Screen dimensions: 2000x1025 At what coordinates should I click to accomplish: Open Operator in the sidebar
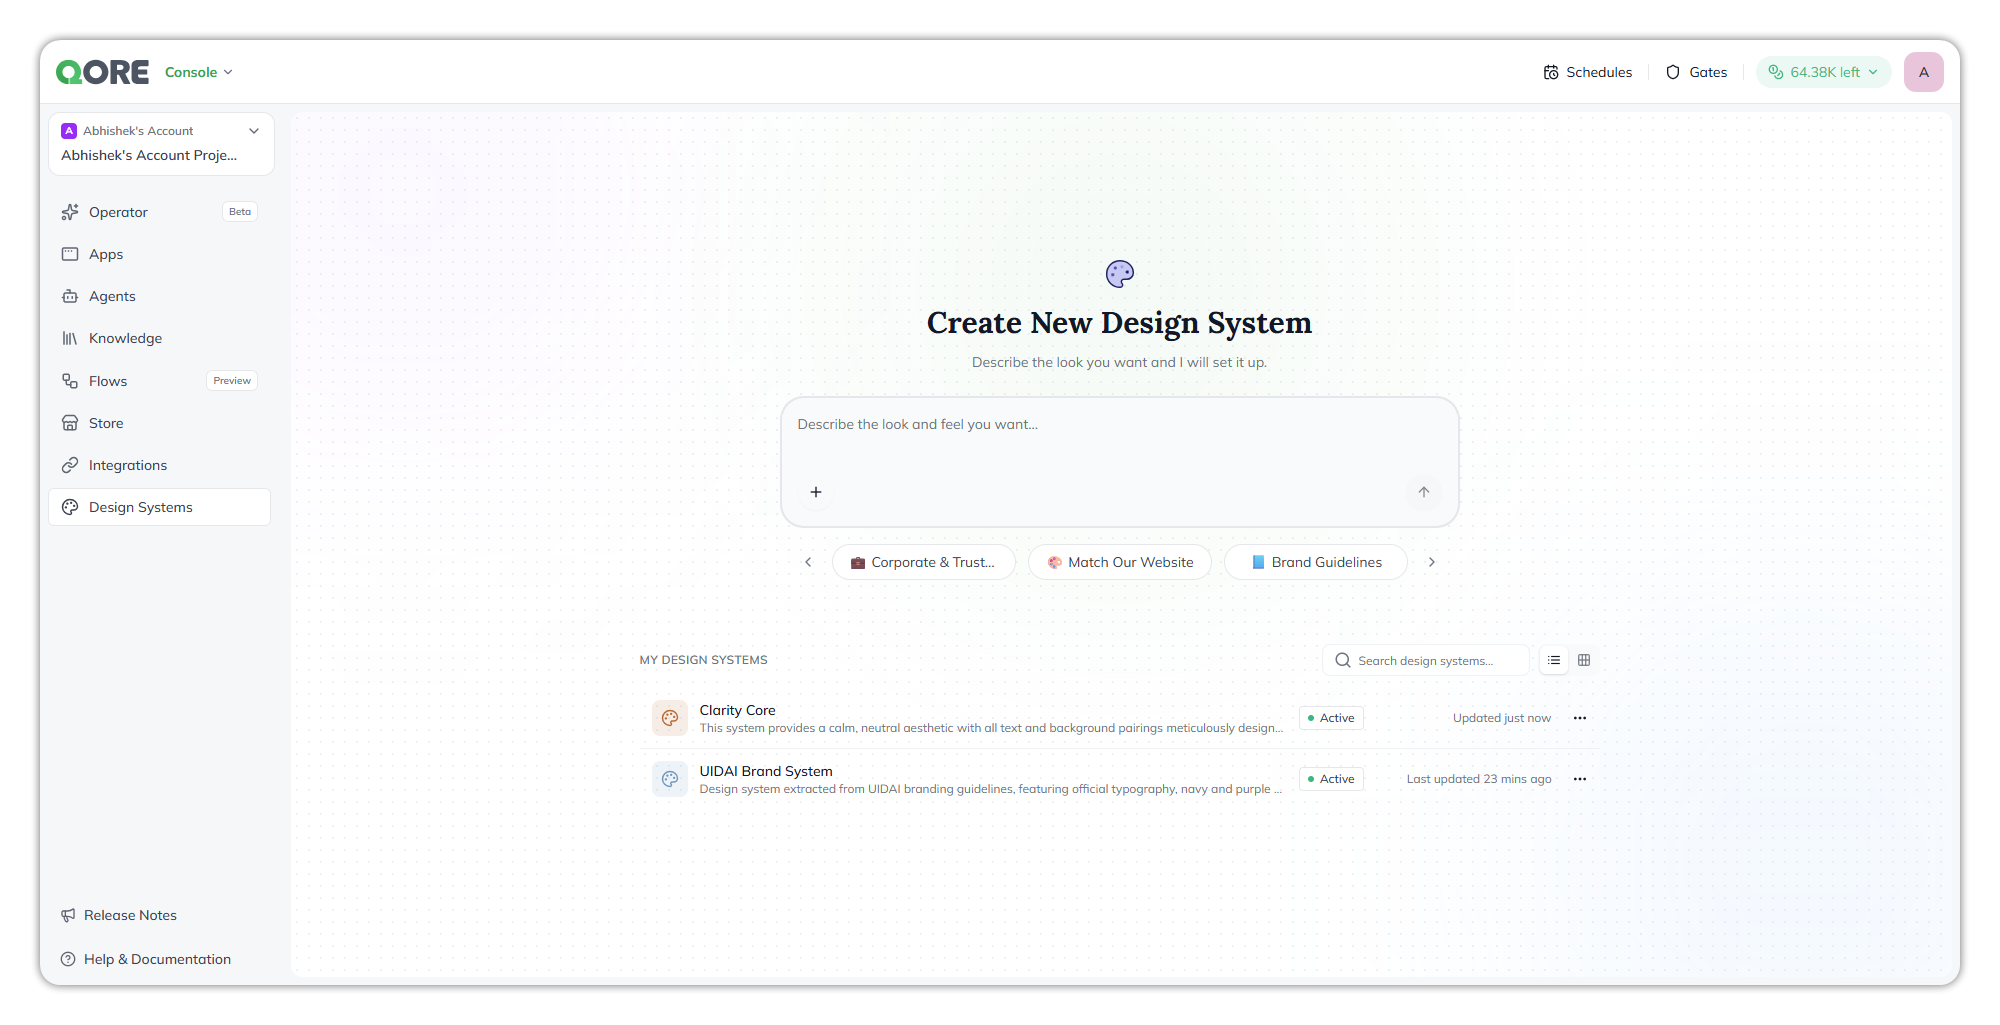click(160, 212)
